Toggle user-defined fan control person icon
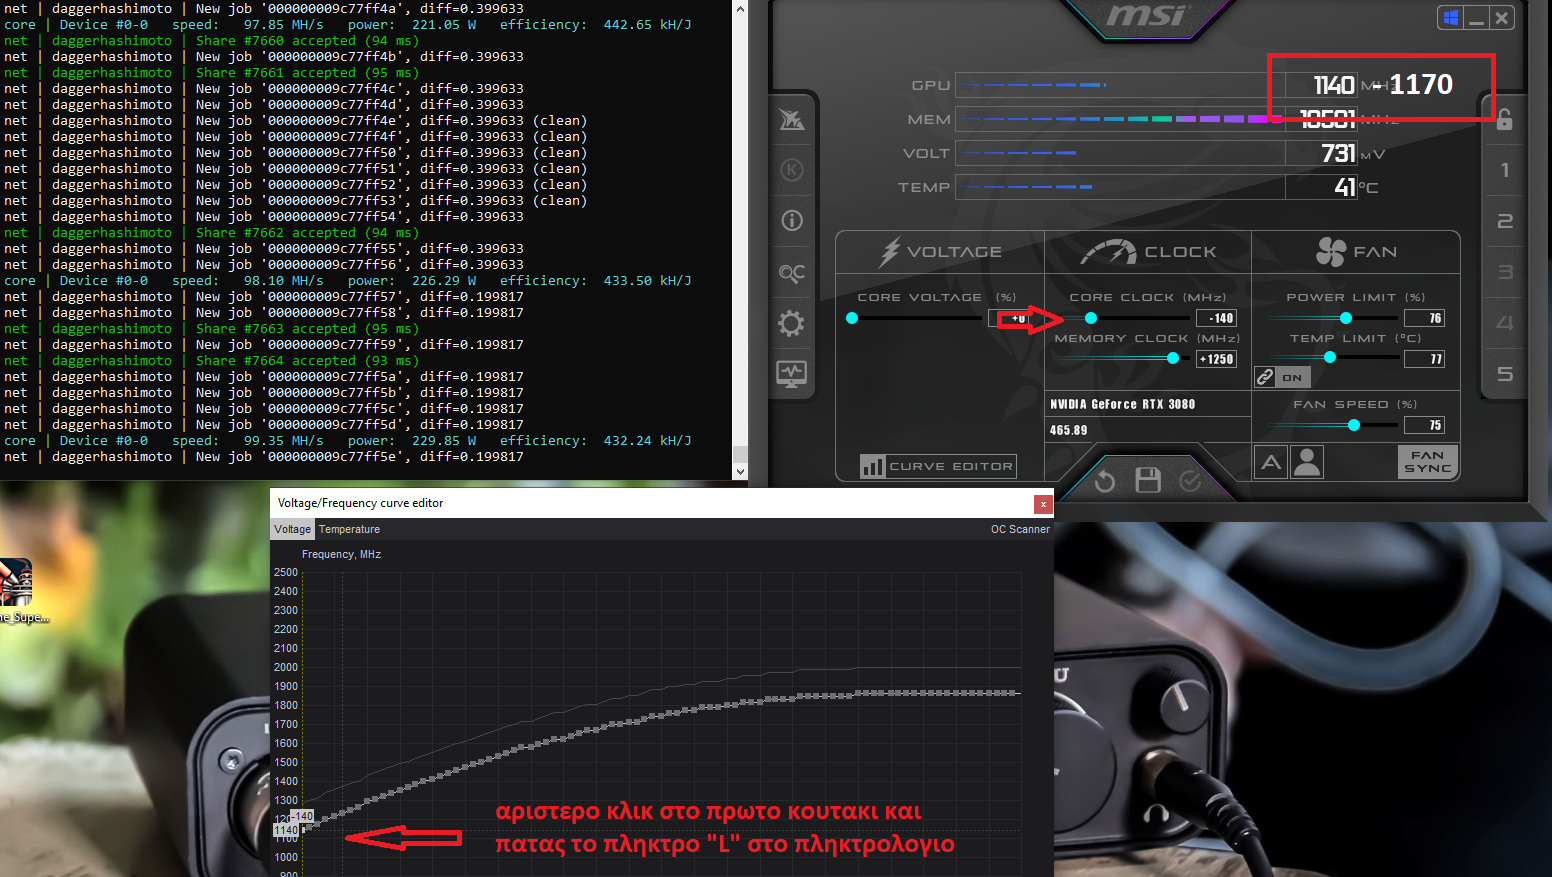 [x=1307, y=462]
